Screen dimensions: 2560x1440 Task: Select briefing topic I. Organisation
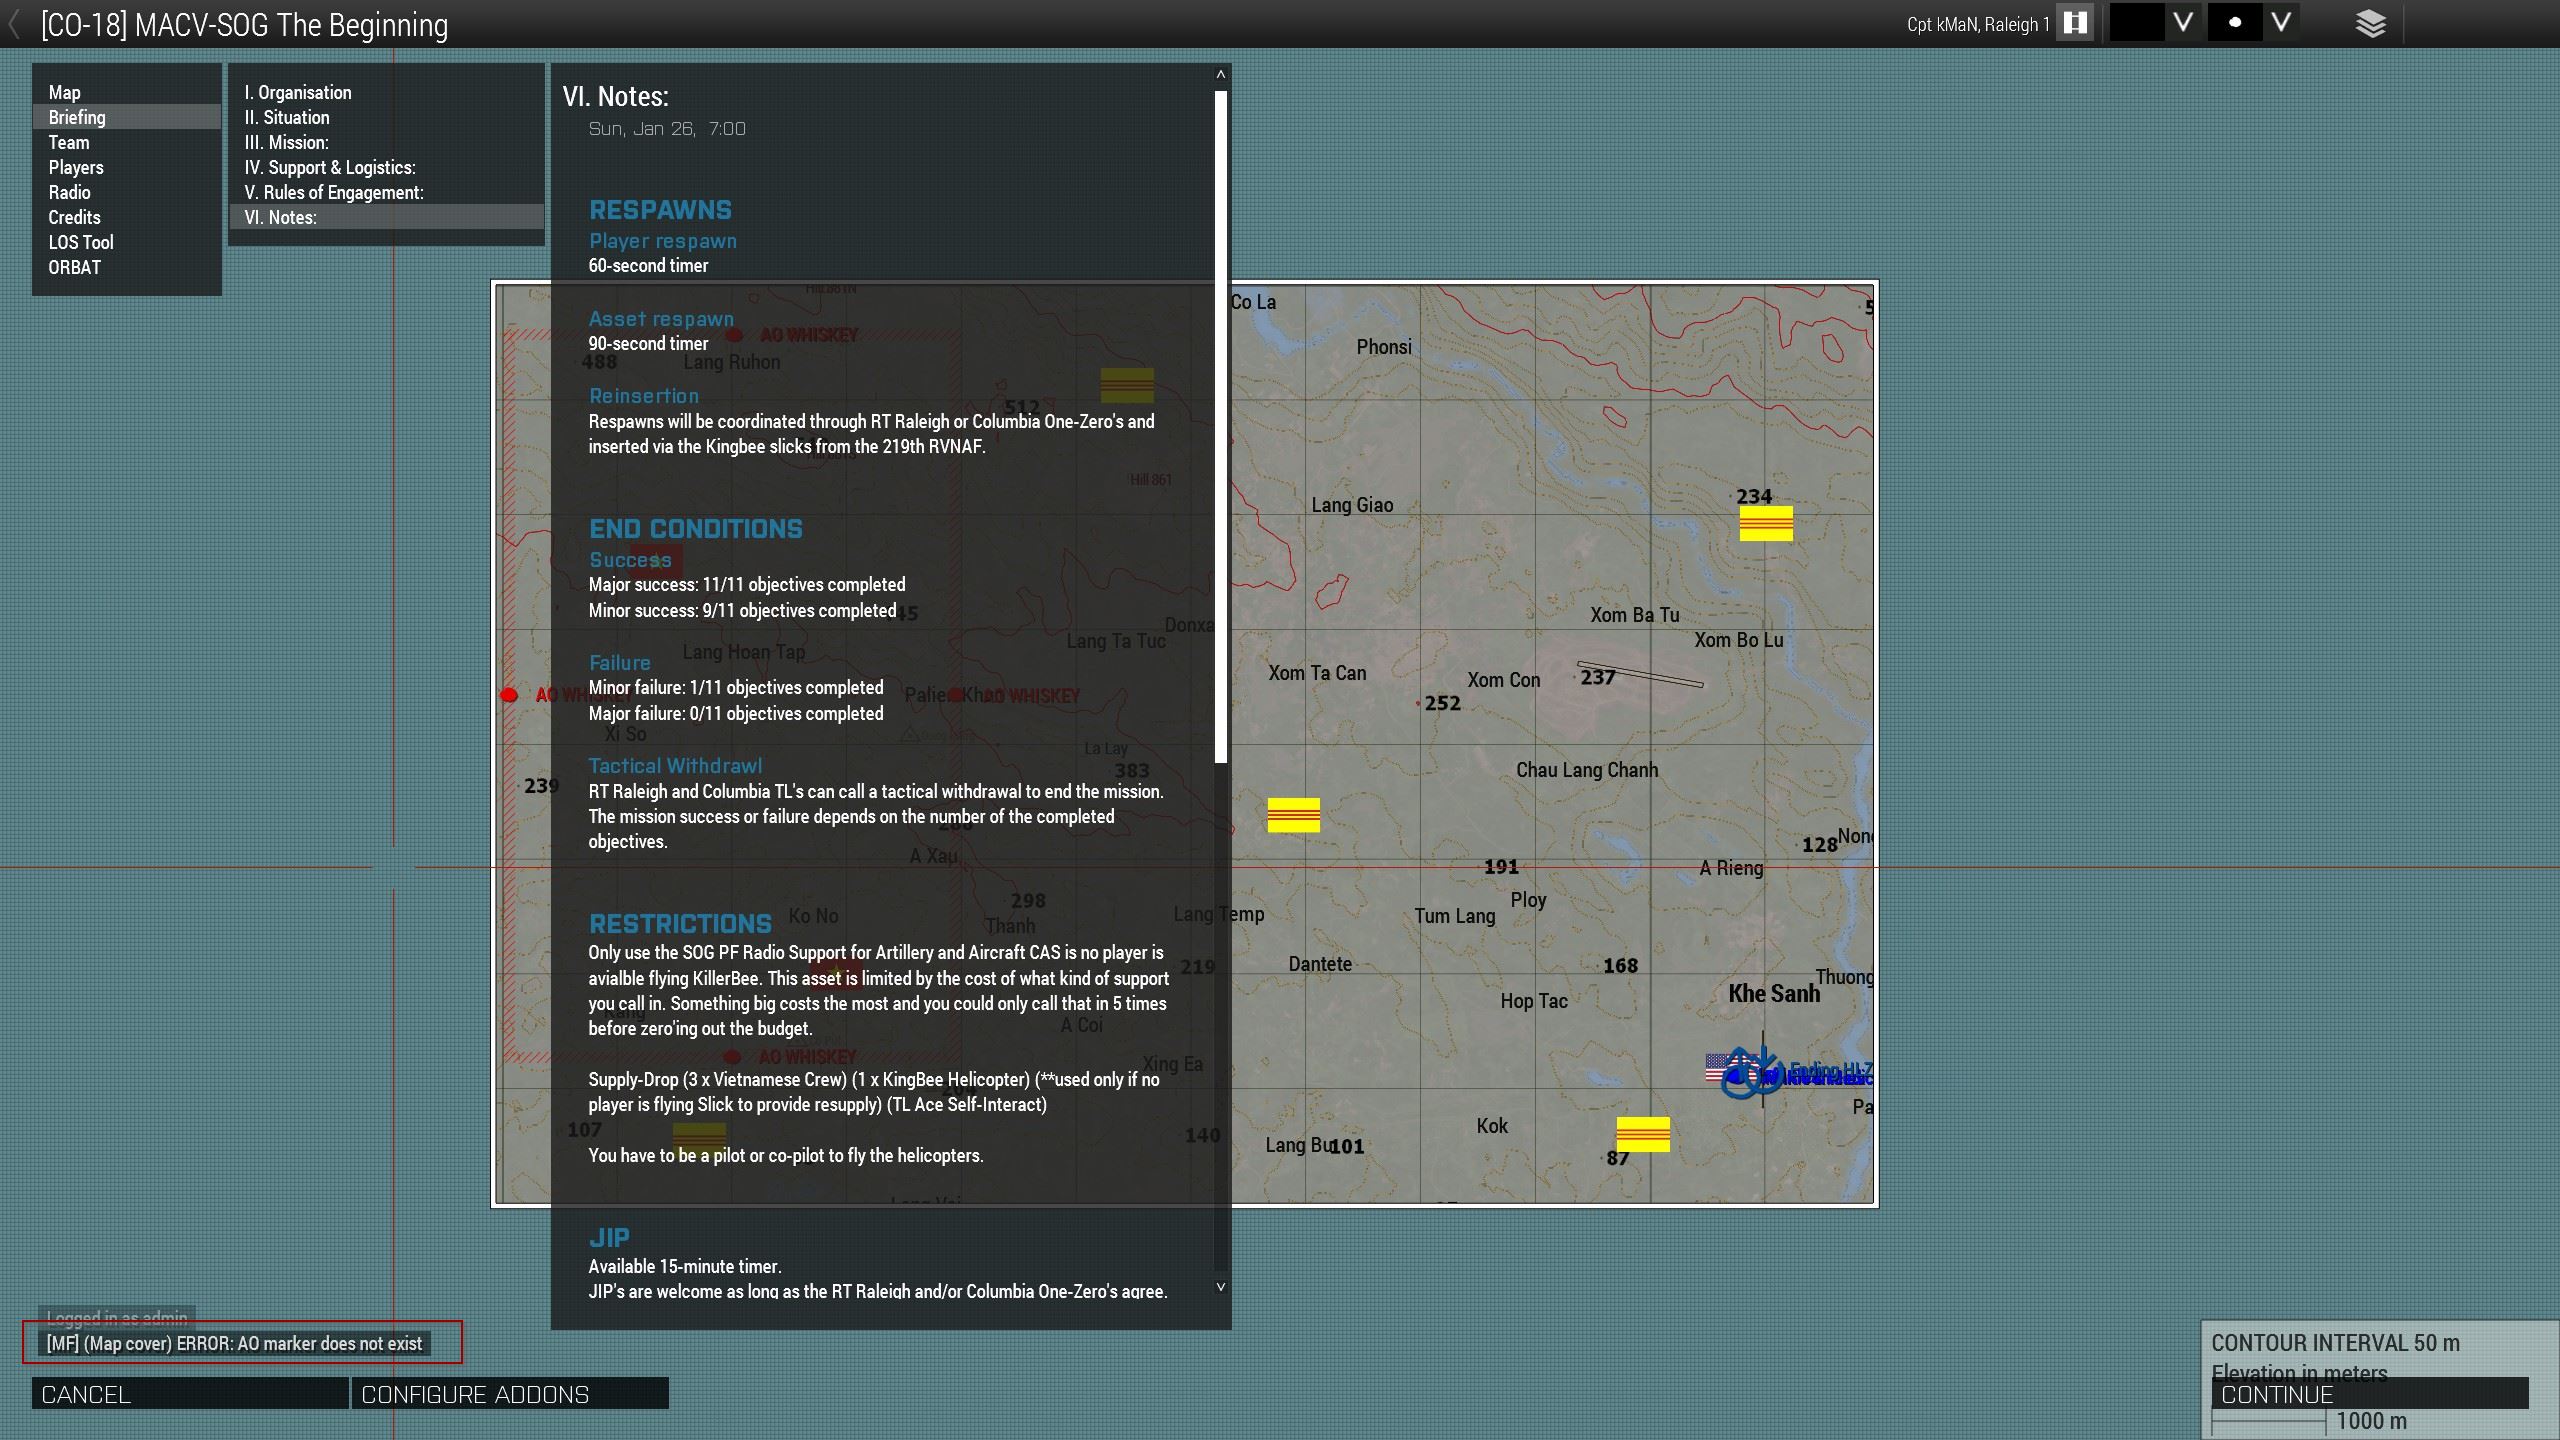387,92
